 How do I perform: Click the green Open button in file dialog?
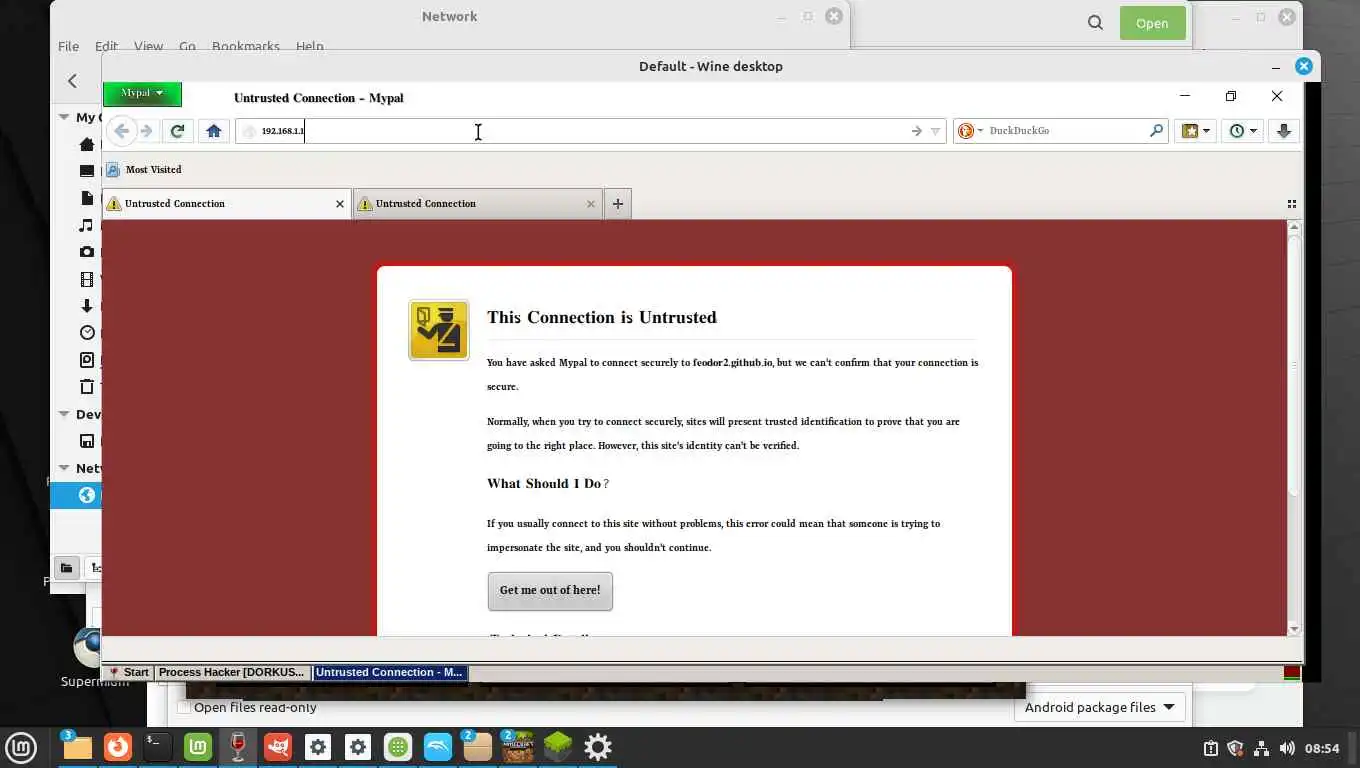(1152, 23)
